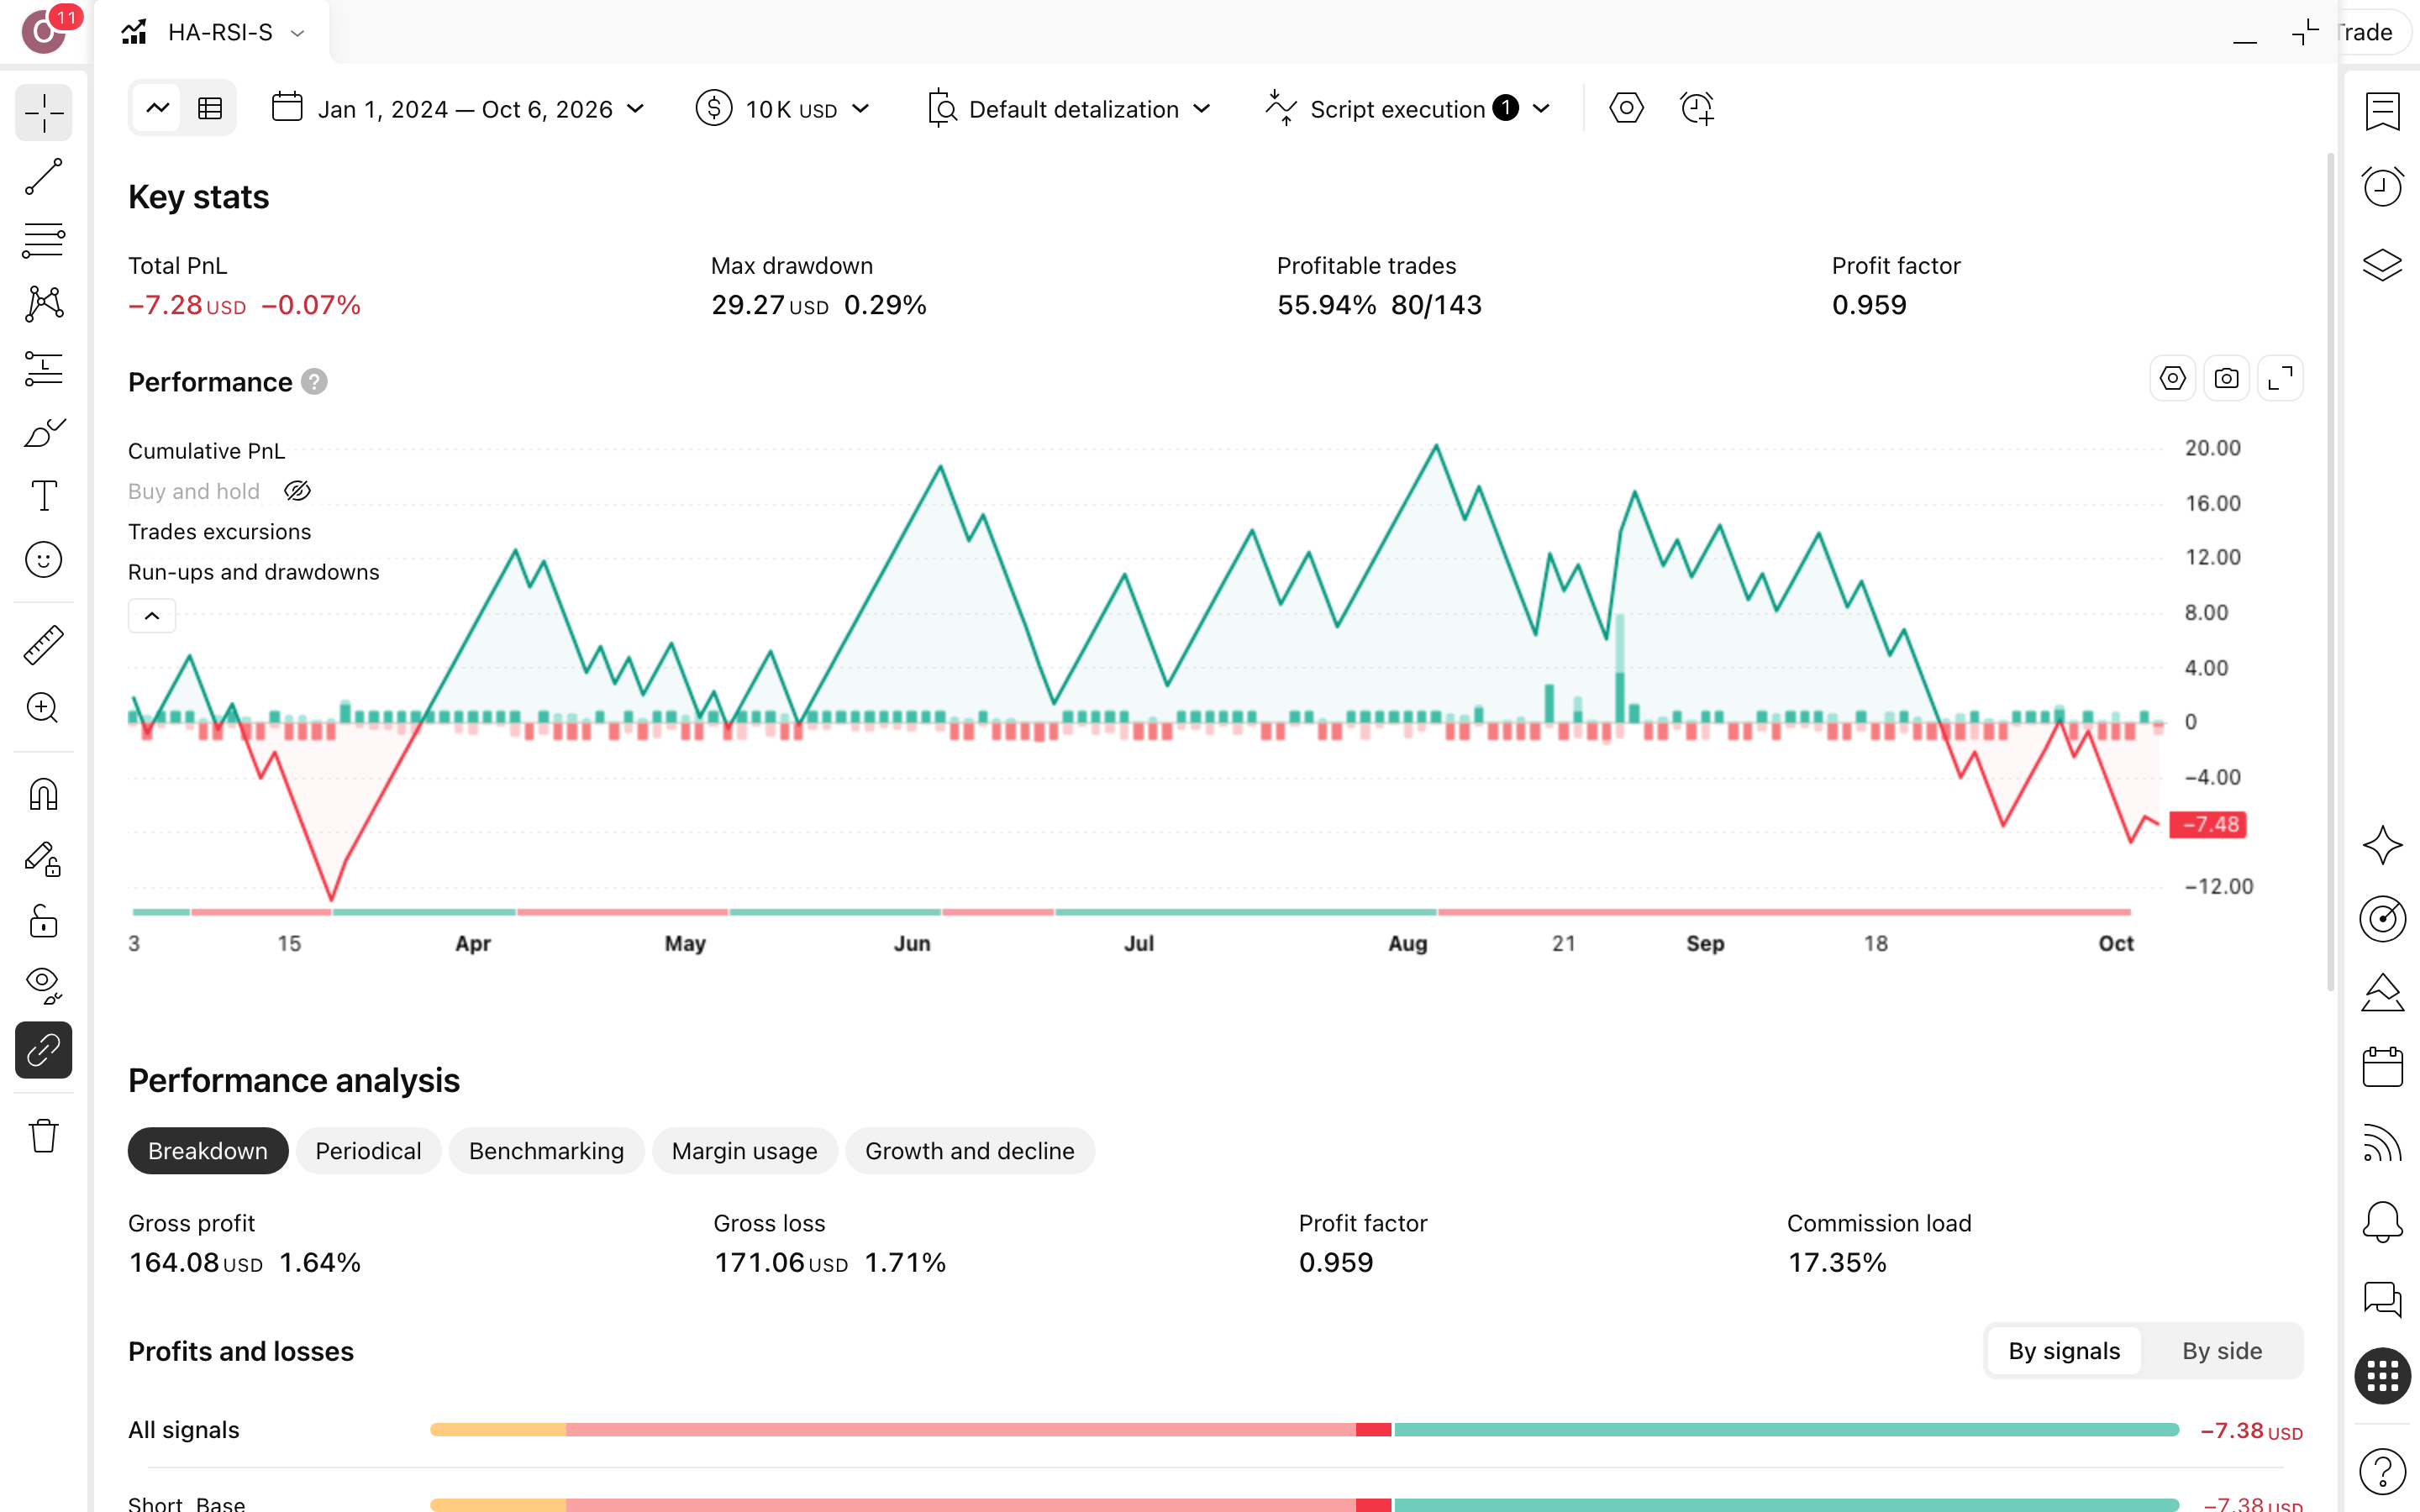Select the Text annotation tool
The image size is (2420, 1512).
coord(43,496)
